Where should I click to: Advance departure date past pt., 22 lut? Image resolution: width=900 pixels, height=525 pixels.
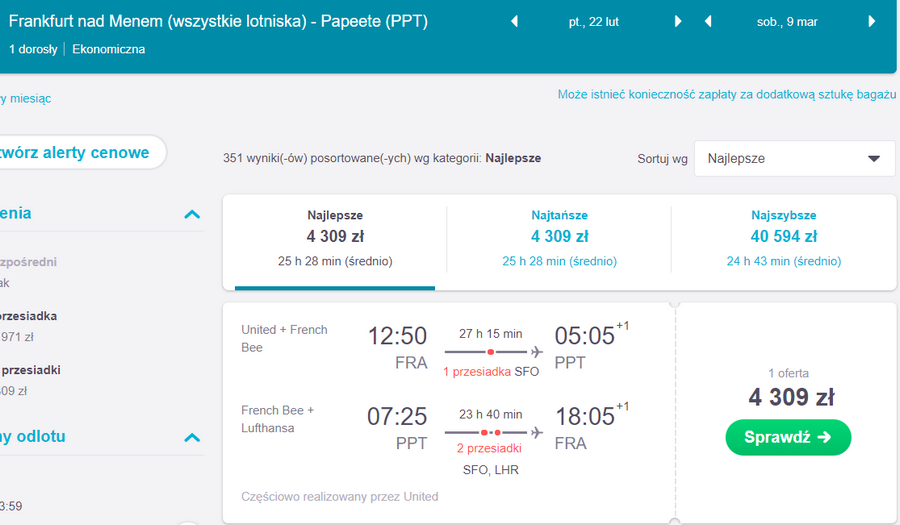[x=678, y=22]
